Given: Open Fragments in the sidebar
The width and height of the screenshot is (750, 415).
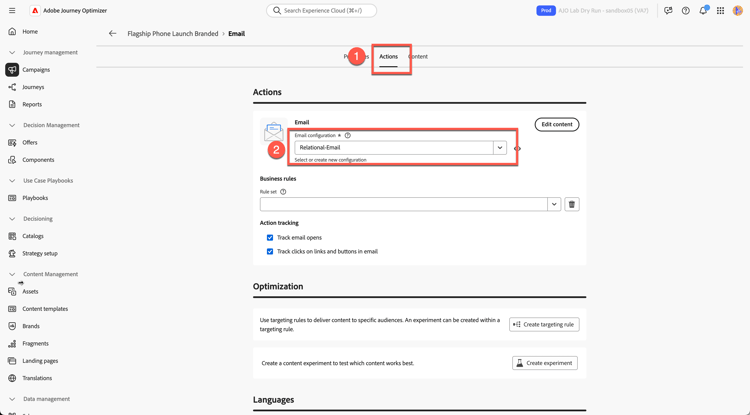Looking at the screenshot, I should pos(35,343).
